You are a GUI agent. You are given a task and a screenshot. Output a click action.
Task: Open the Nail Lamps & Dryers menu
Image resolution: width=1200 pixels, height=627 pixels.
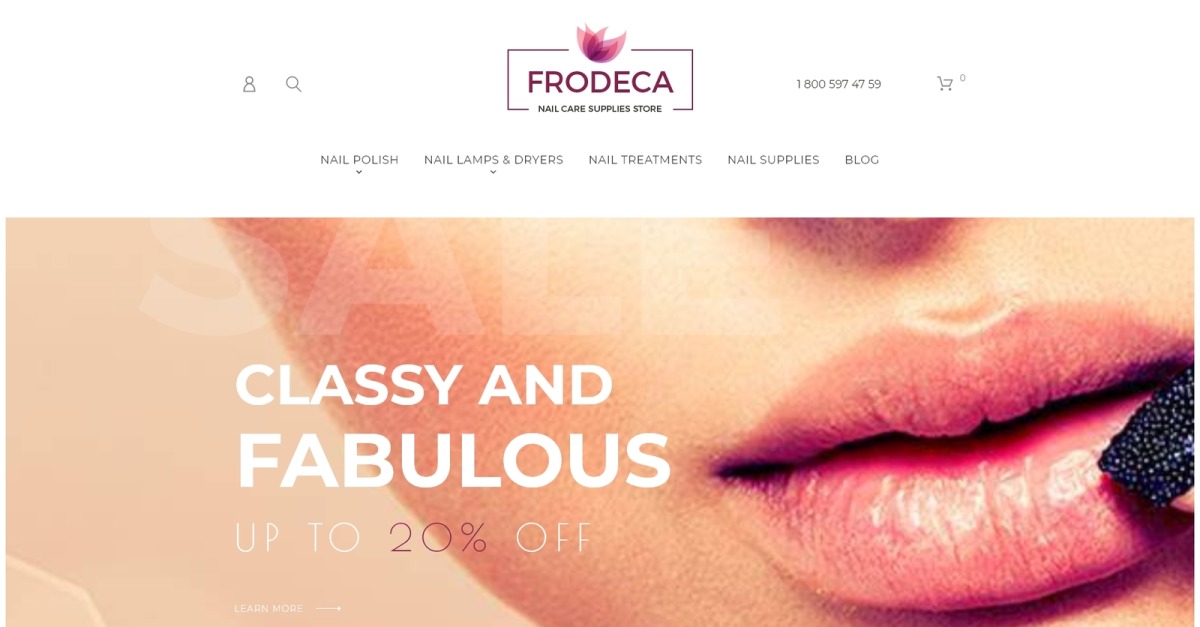pos(493,160)
